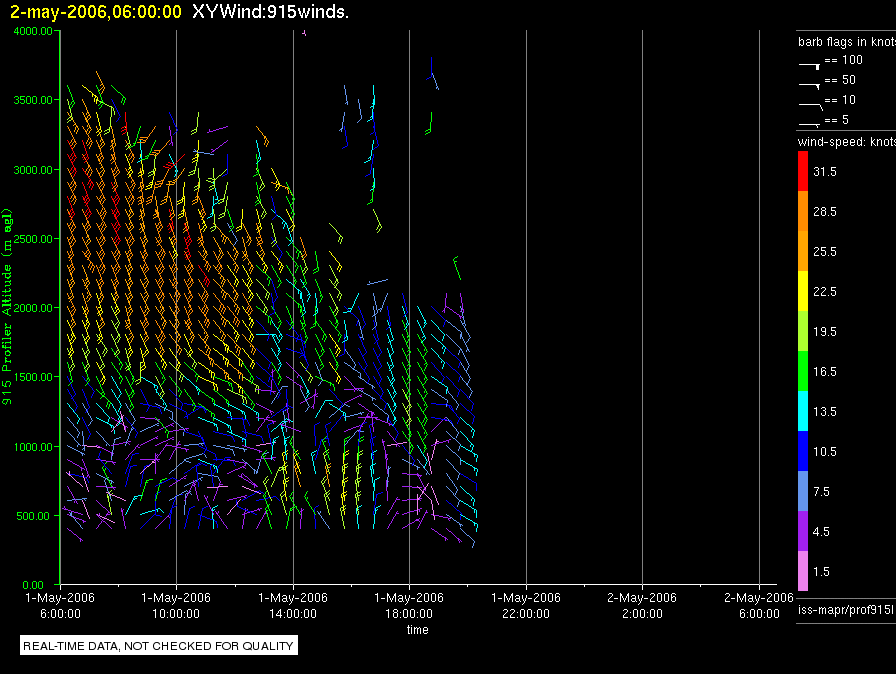This screenshot has height=674, width=896.
Task: Choose the blue 10.5 knots color swatch
Action: [x=803, y=451]
